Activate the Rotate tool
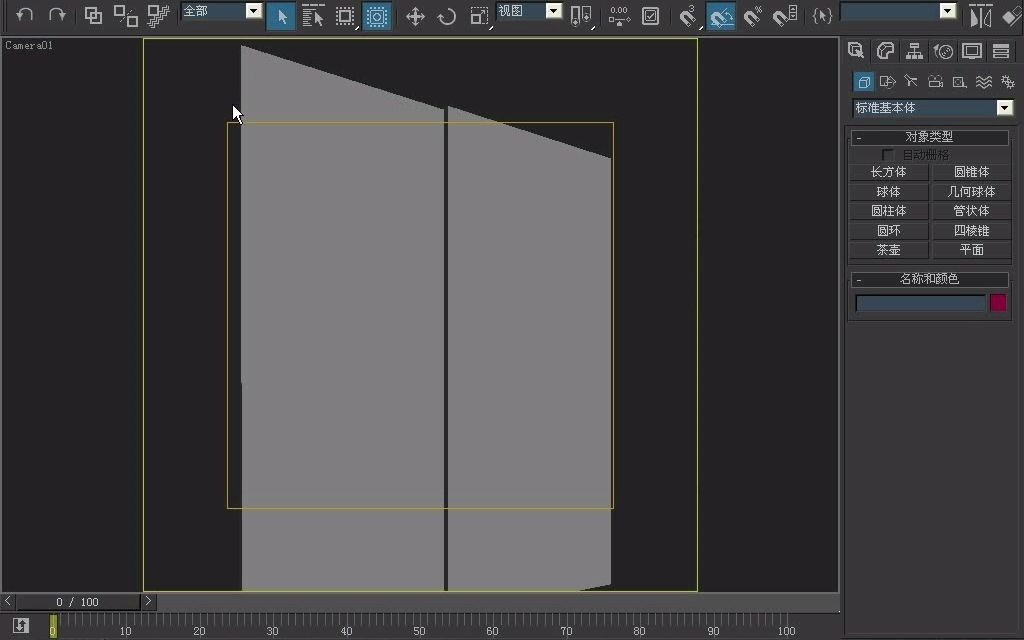The width and height of the screenshot is (1024, 640). [x=447, y=16]
